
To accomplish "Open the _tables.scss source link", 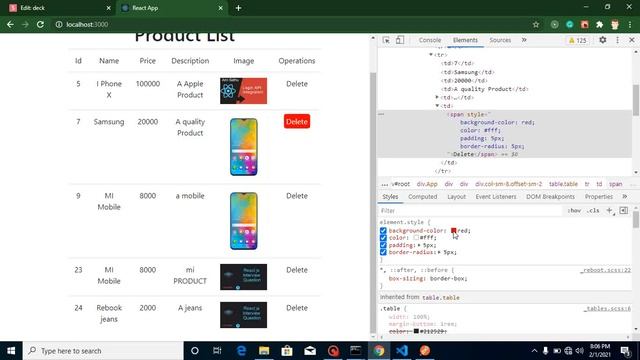I will [x=607, y=309].
